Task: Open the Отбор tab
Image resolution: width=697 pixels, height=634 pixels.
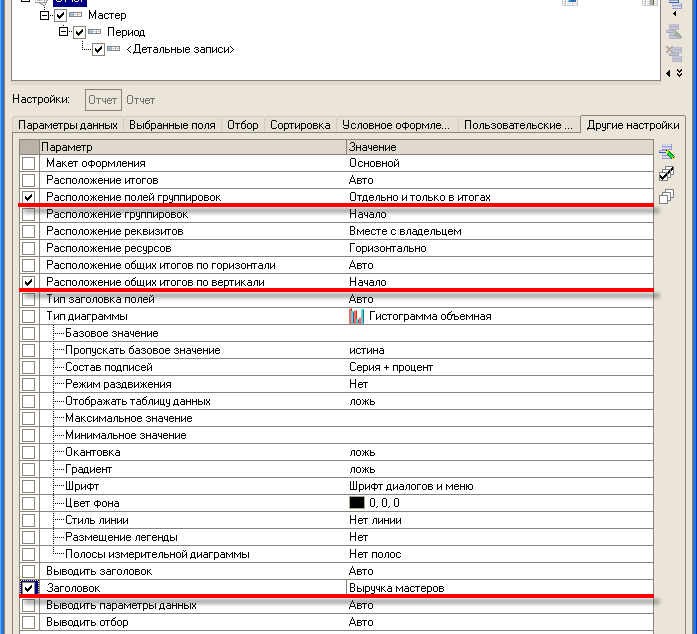Action: click(x=243, y=125)
